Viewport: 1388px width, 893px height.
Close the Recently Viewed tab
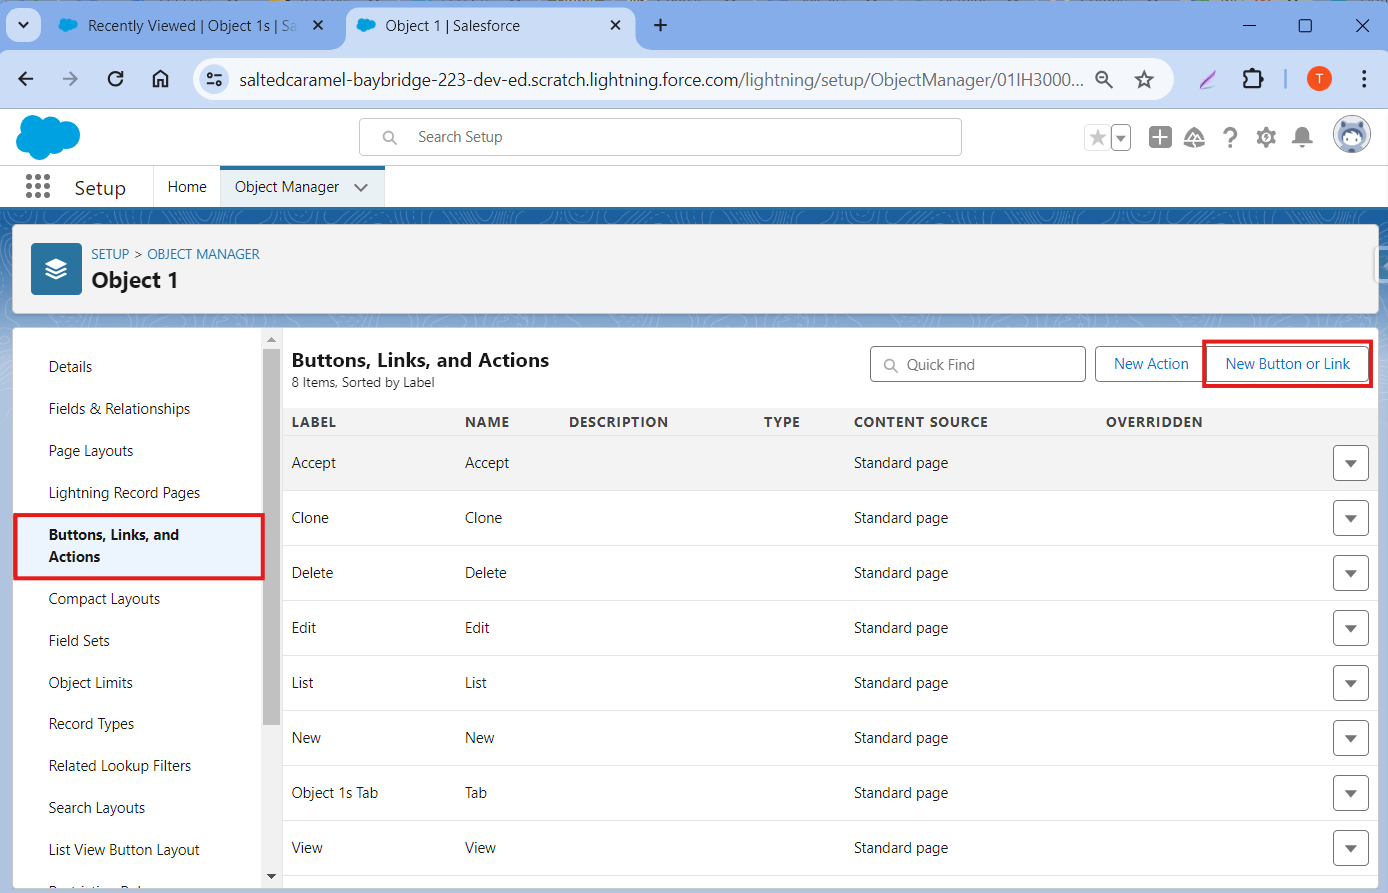click(318, 25)
